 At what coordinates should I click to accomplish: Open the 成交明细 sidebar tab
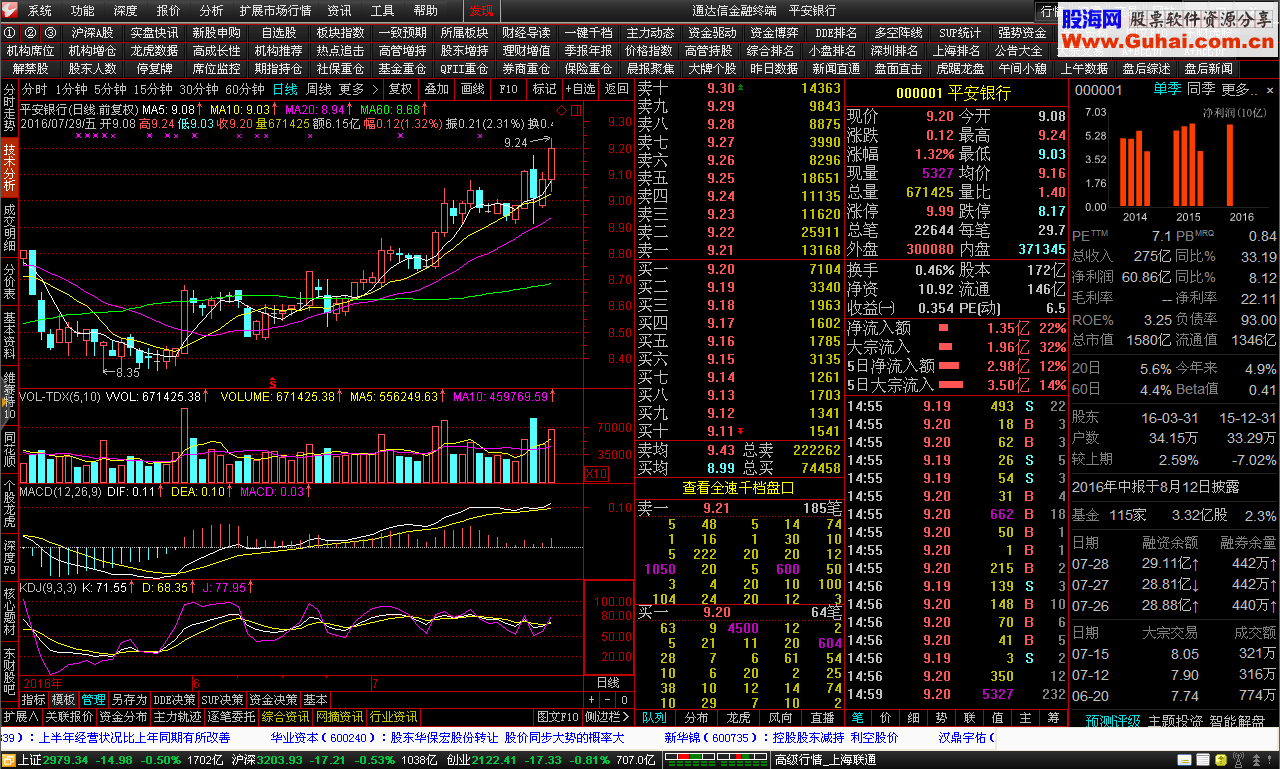click(x=9, y=225)
